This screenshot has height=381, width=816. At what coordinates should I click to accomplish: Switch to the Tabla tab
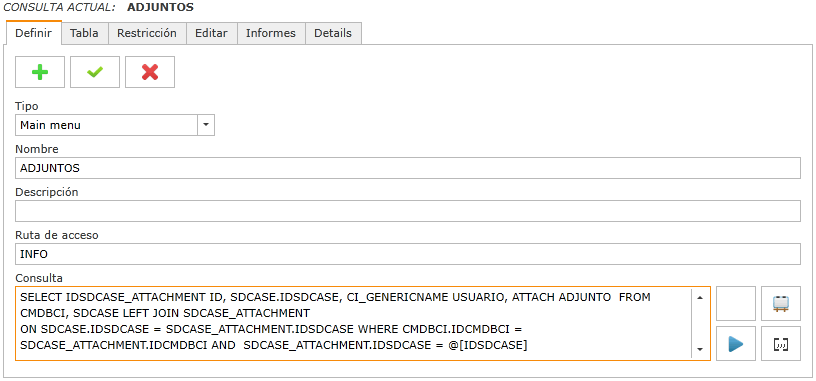click(x=84, y=33)
